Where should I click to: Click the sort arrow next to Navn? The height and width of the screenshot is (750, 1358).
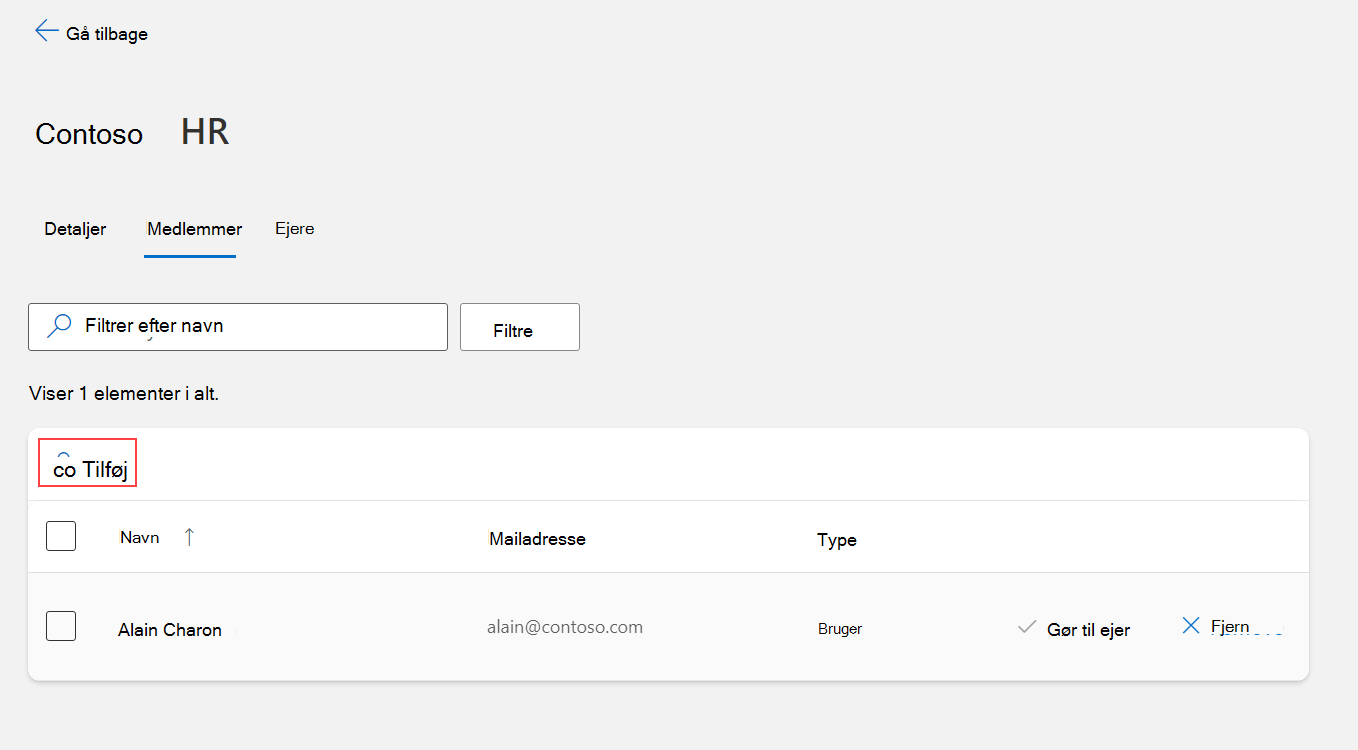189,537
